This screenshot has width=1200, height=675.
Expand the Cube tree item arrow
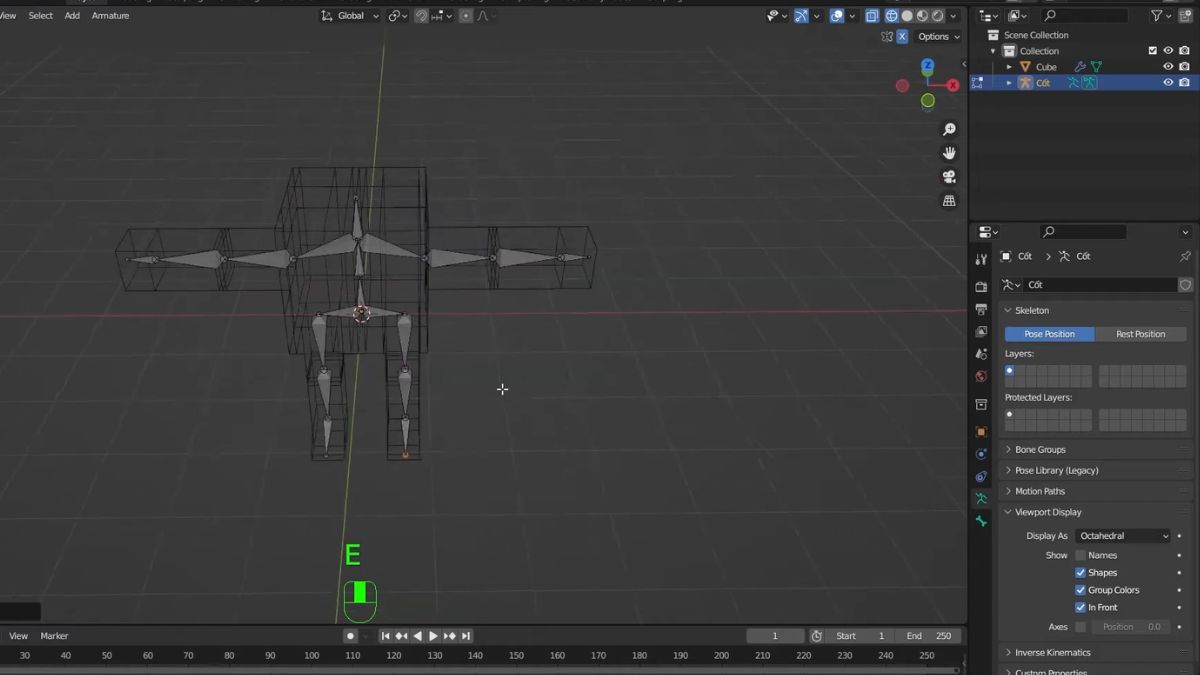(1009, 67)
